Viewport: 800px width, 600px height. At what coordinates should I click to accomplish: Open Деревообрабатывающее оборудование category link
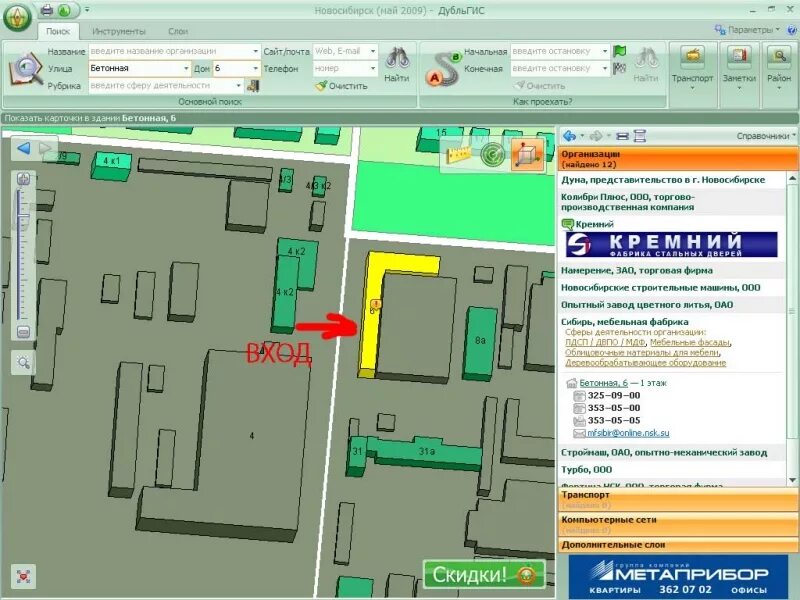645,363
